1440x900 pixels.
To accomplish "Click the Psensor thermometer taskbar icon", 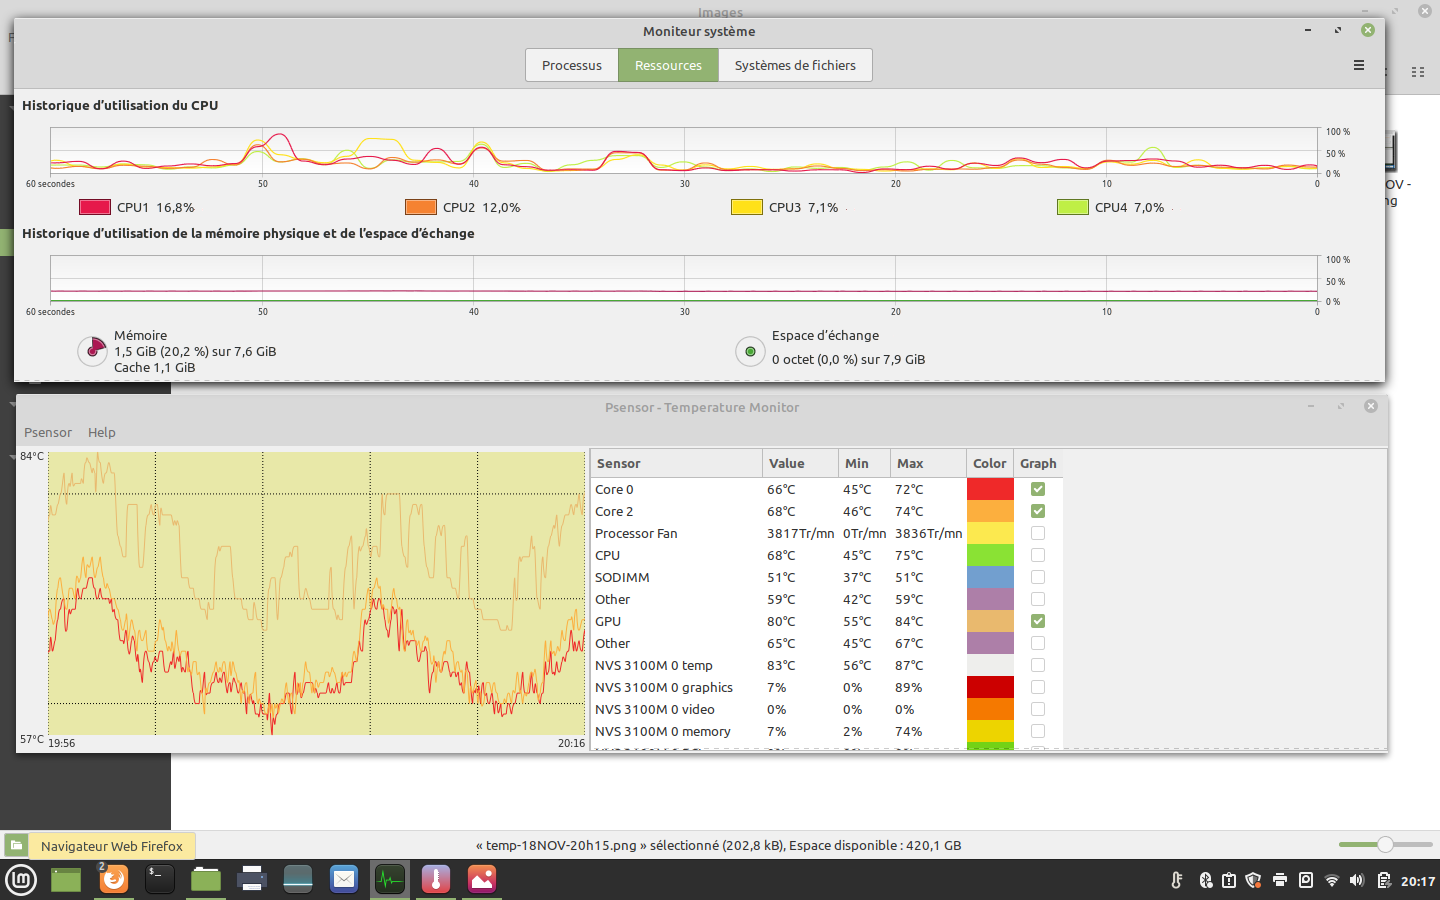I will [436, 880].
